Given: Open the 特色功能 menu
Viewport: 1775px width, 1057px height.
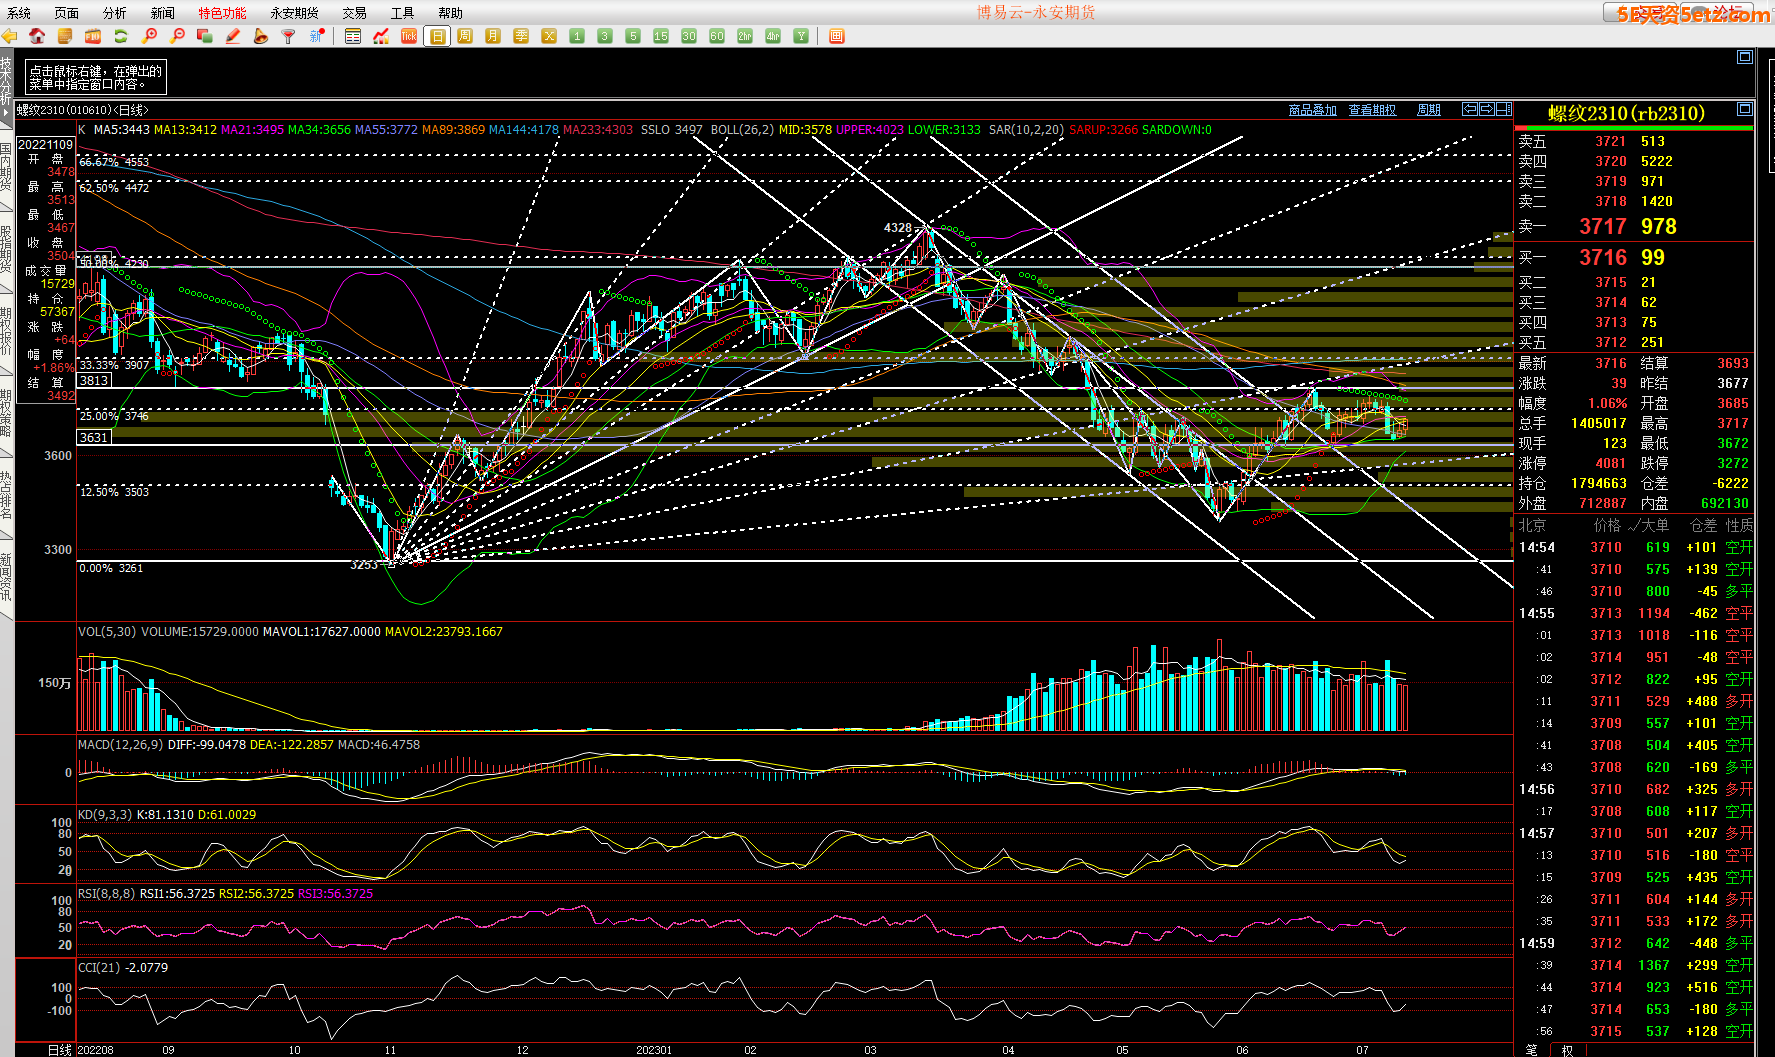Looking at the screenshot, I should click(222, 13).
